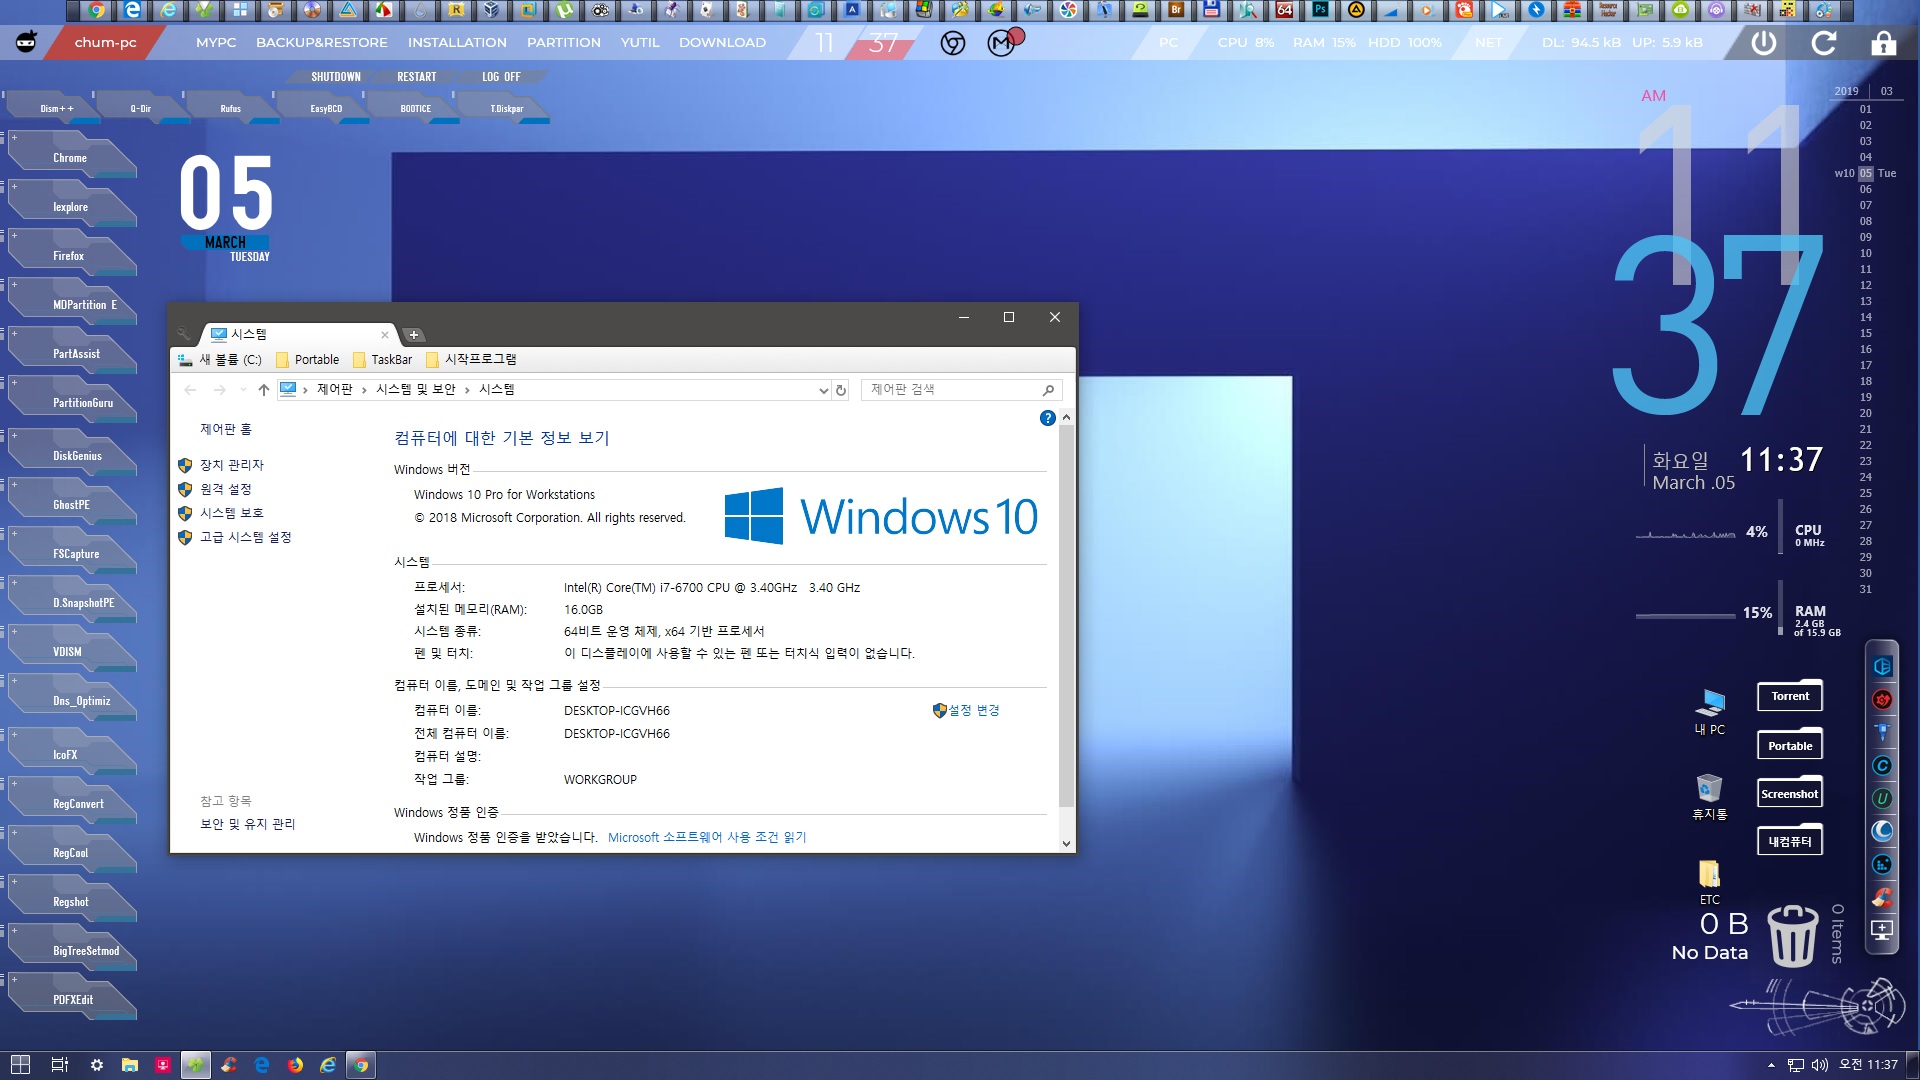Open 장치 관리자 link

[x=231, y=465]
